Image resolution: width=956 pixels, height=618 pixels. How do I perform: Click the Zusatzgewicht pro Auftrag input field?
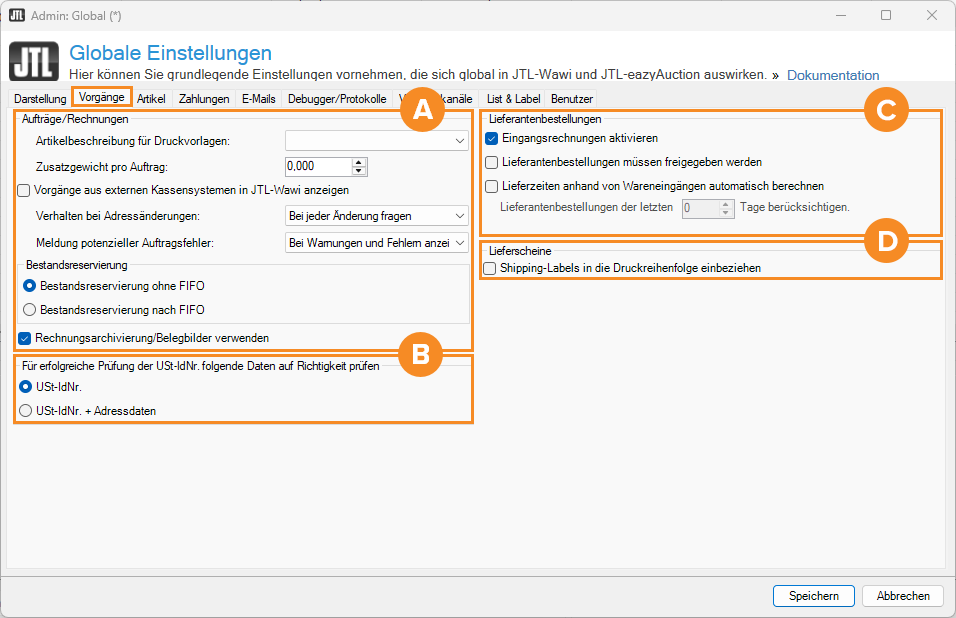tap(318, 166)
